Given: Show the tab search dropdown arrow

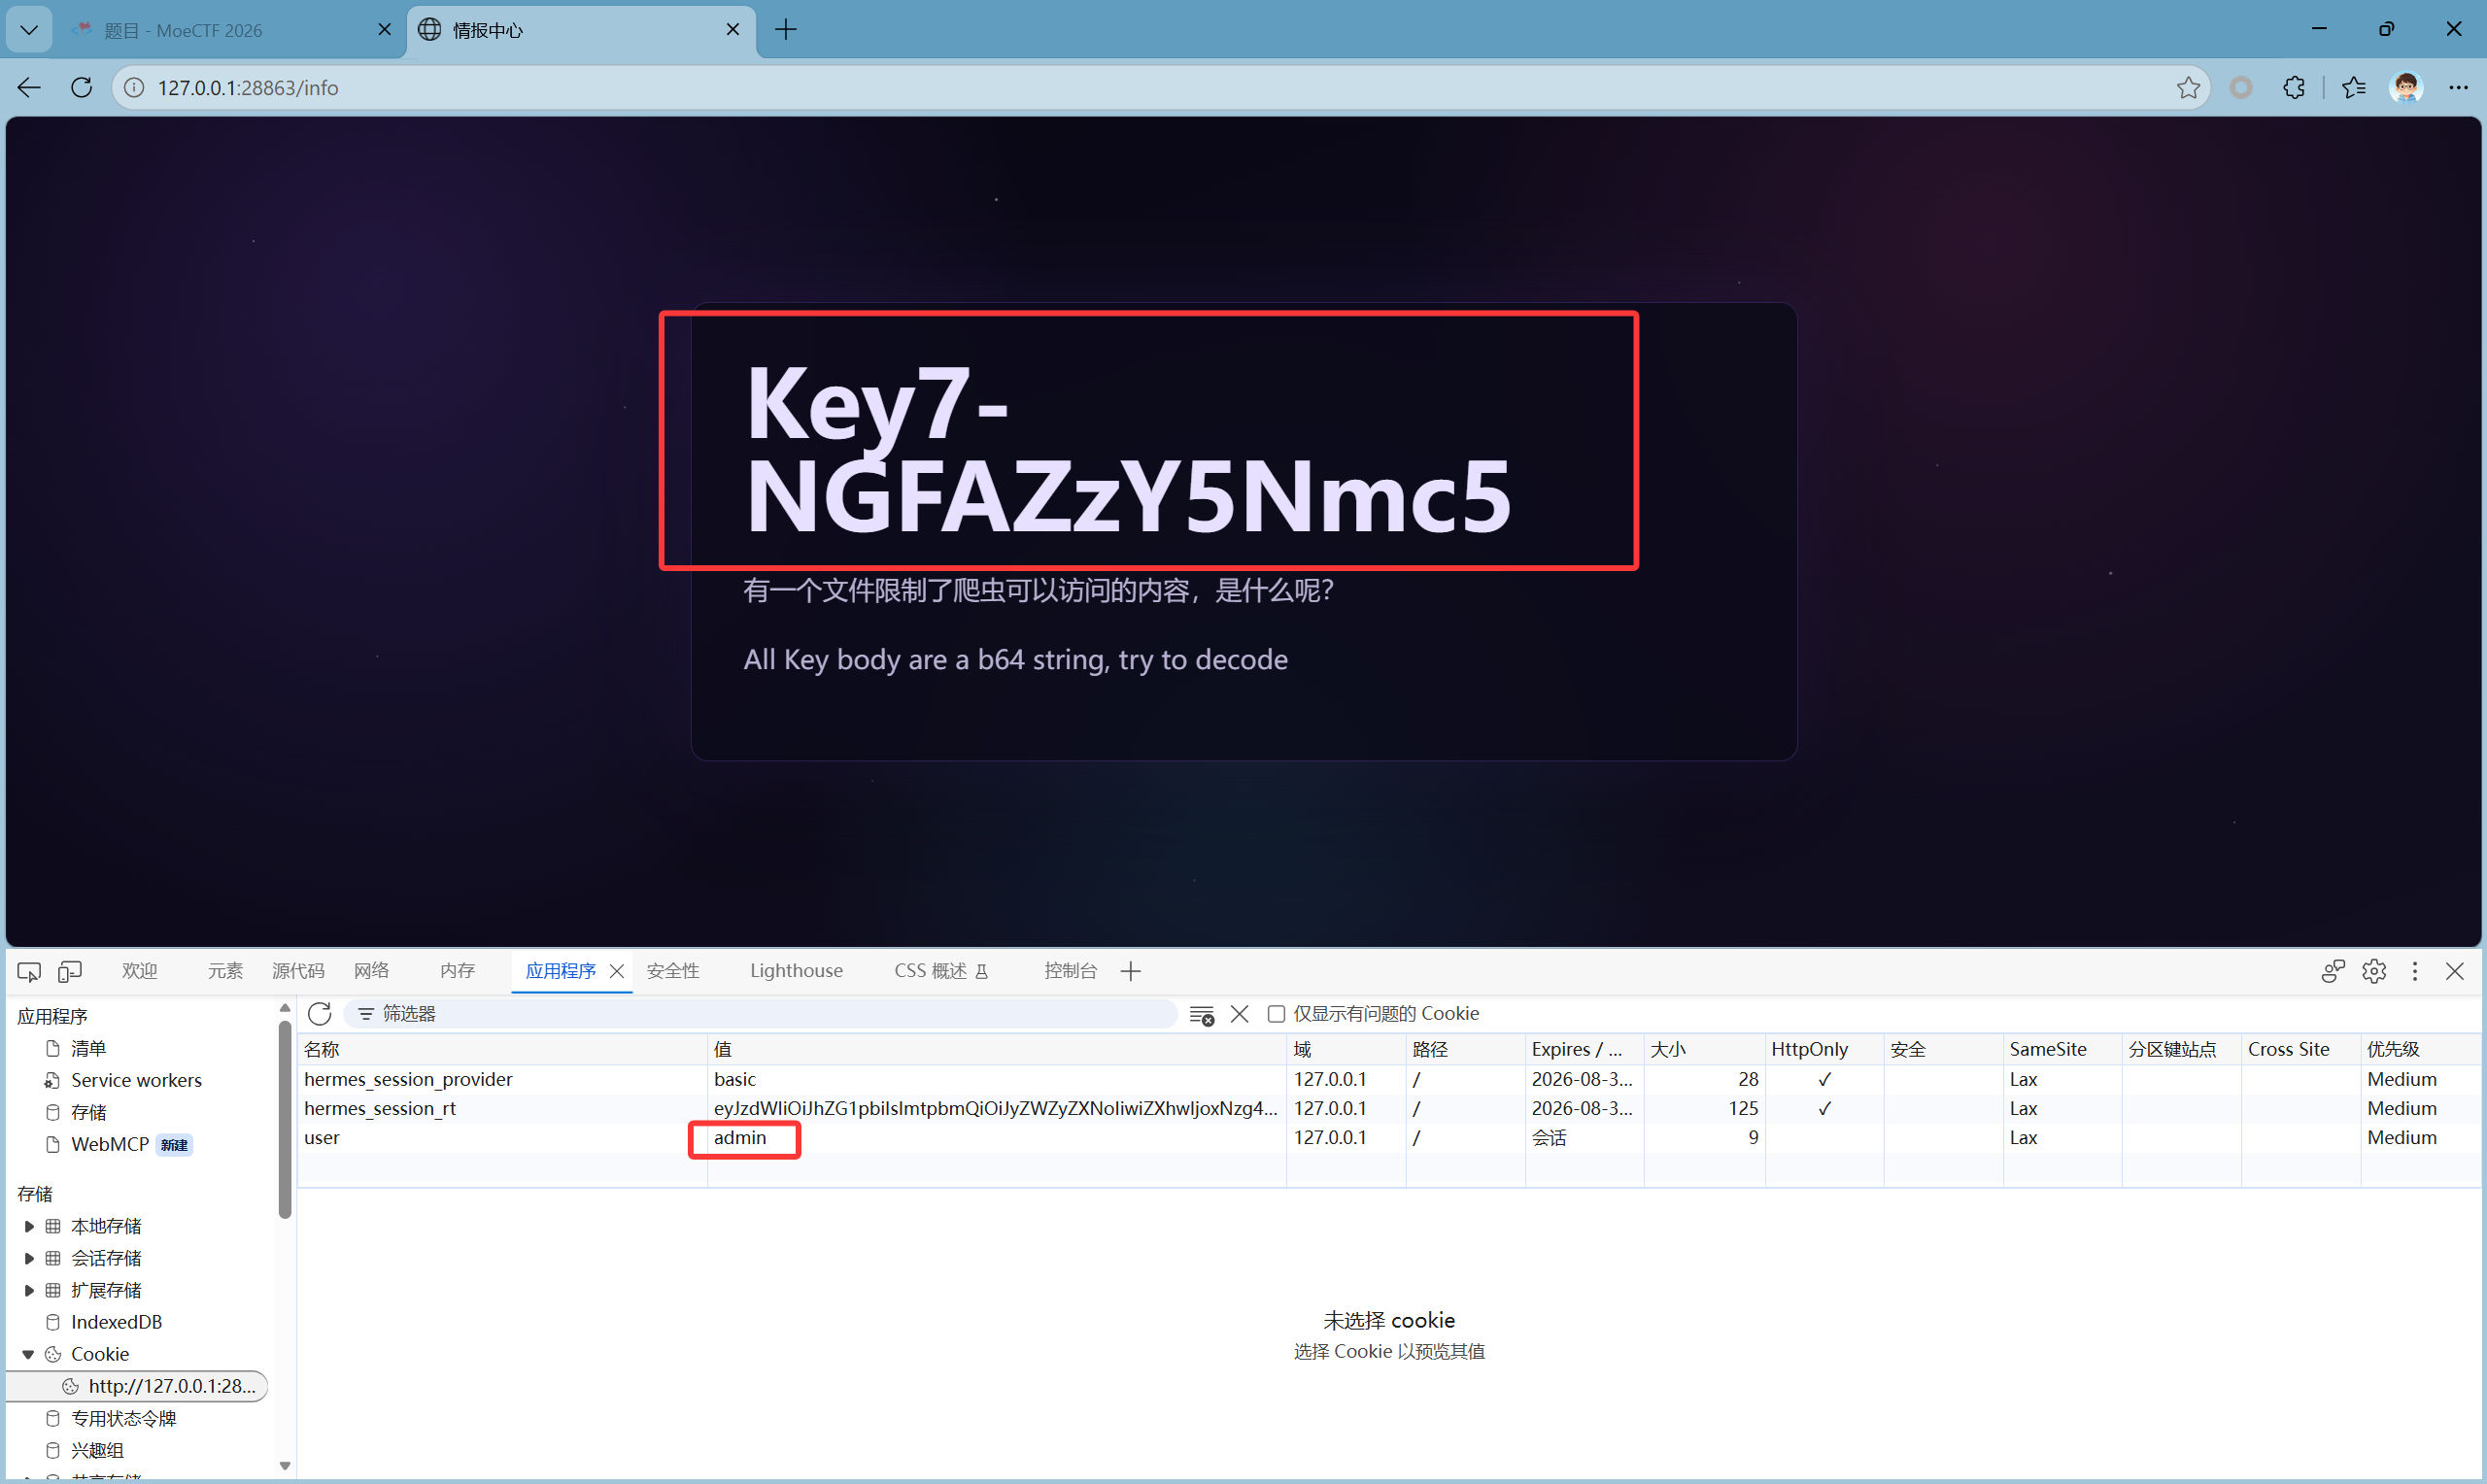Looking at the screenshot, I should (29, 30).
